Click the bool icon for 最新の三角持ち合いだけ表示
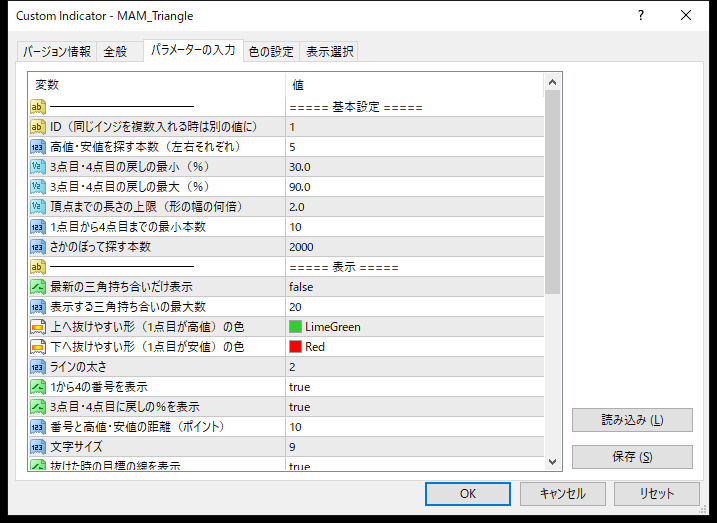The width and height of the screenshot is (717, 523). click(38, 287)
